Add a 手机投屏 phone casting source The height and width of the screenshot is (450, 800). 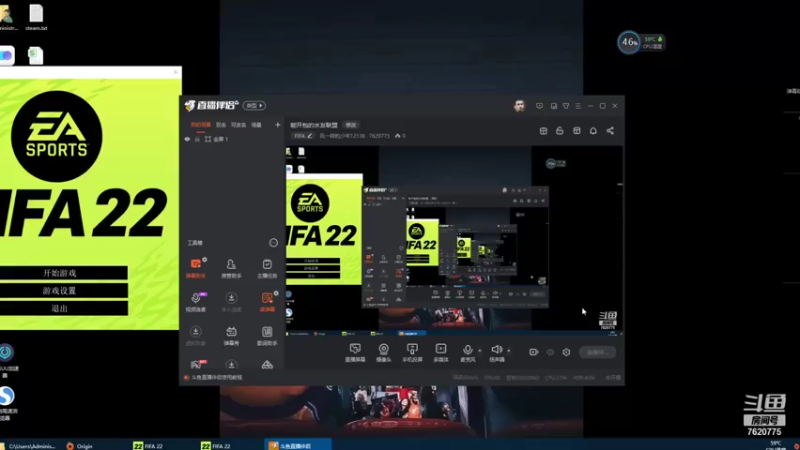pyautogui.click(x=412, y=353)
